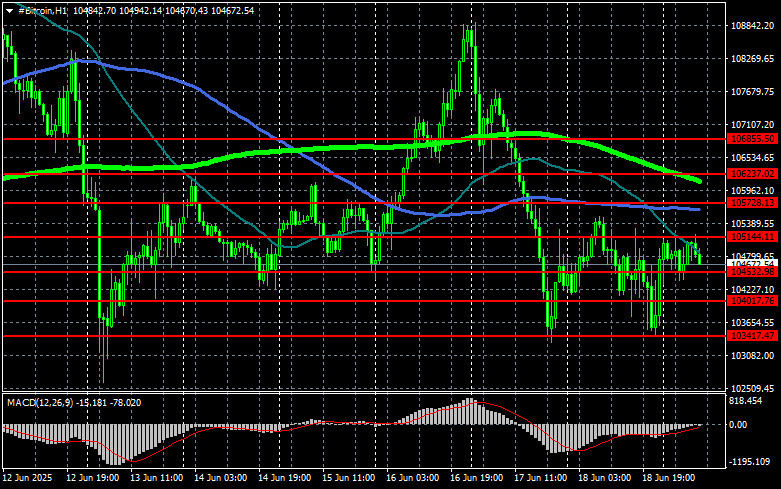Click the 15 Jun 11:00 time label
This screenshot has height=489, width=781.
pos(349,478)
